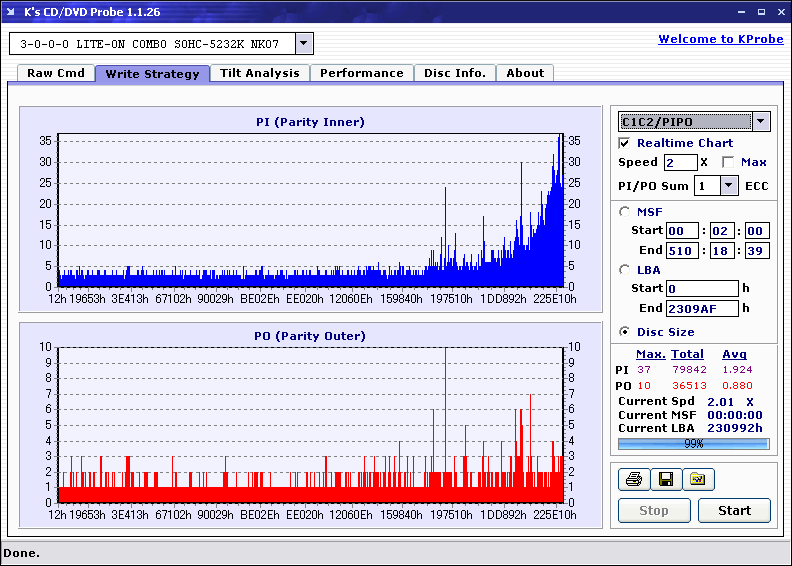The height and width of the screenshot is (566, 792).
Task: Select the MSF radio button
Action: point(625,211)
